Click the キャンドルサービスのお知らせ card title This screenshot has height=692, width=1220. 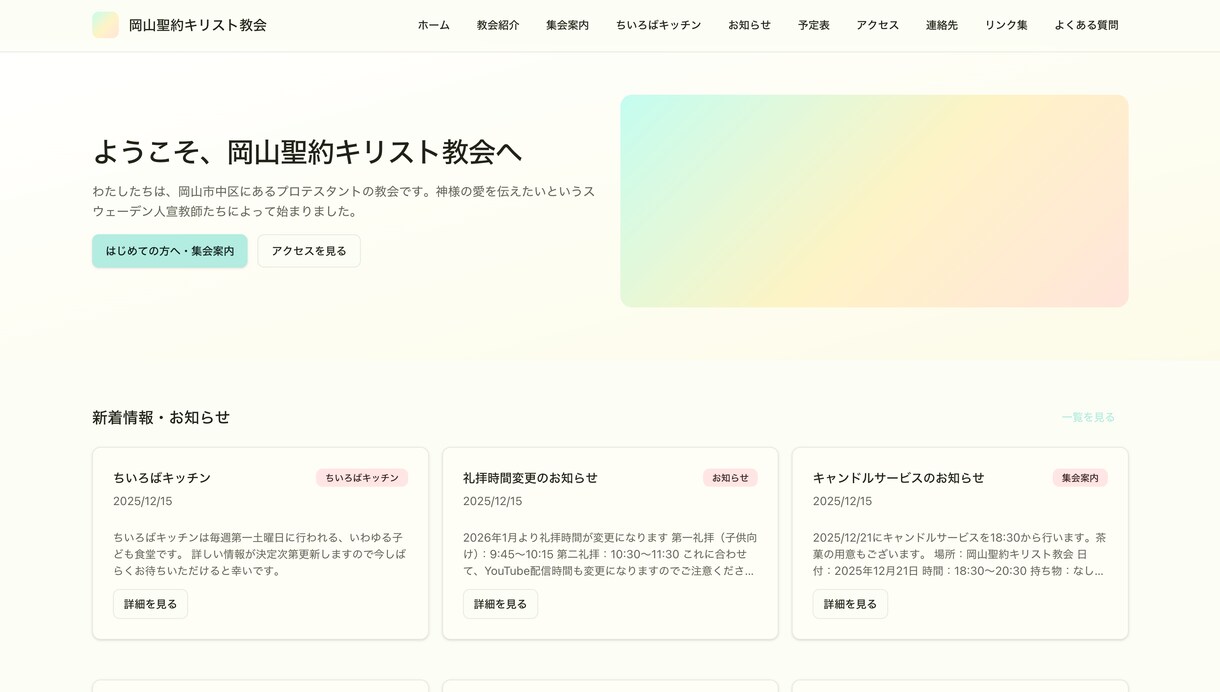pos(898,478)
